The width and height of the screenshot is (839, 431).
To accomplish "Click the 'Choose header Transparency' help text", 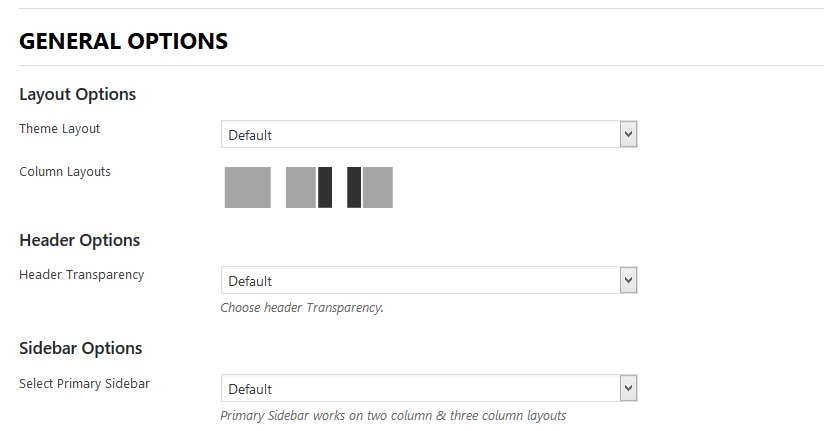I will [x=302, y=308].
